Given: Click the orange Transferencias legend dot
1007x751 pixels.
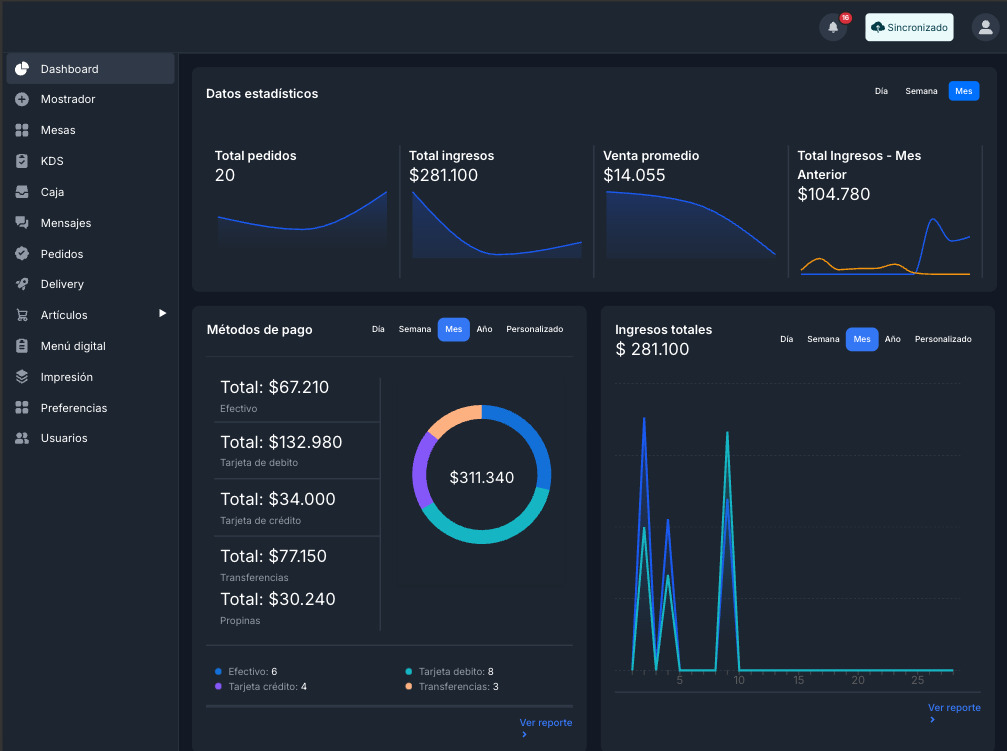Looking at the screenshot, I should pyautogui.click(x=408, y=687).
